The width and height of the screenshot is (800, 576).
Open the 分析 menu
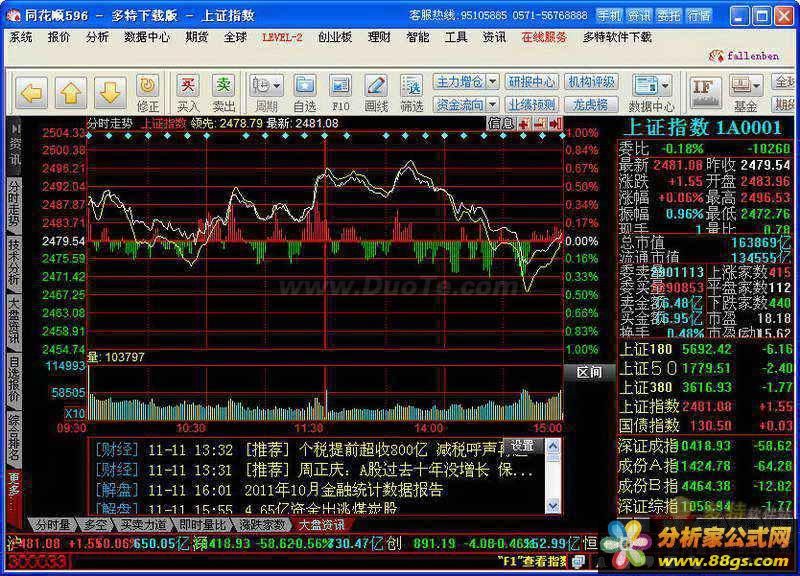[x=97, y=37]
